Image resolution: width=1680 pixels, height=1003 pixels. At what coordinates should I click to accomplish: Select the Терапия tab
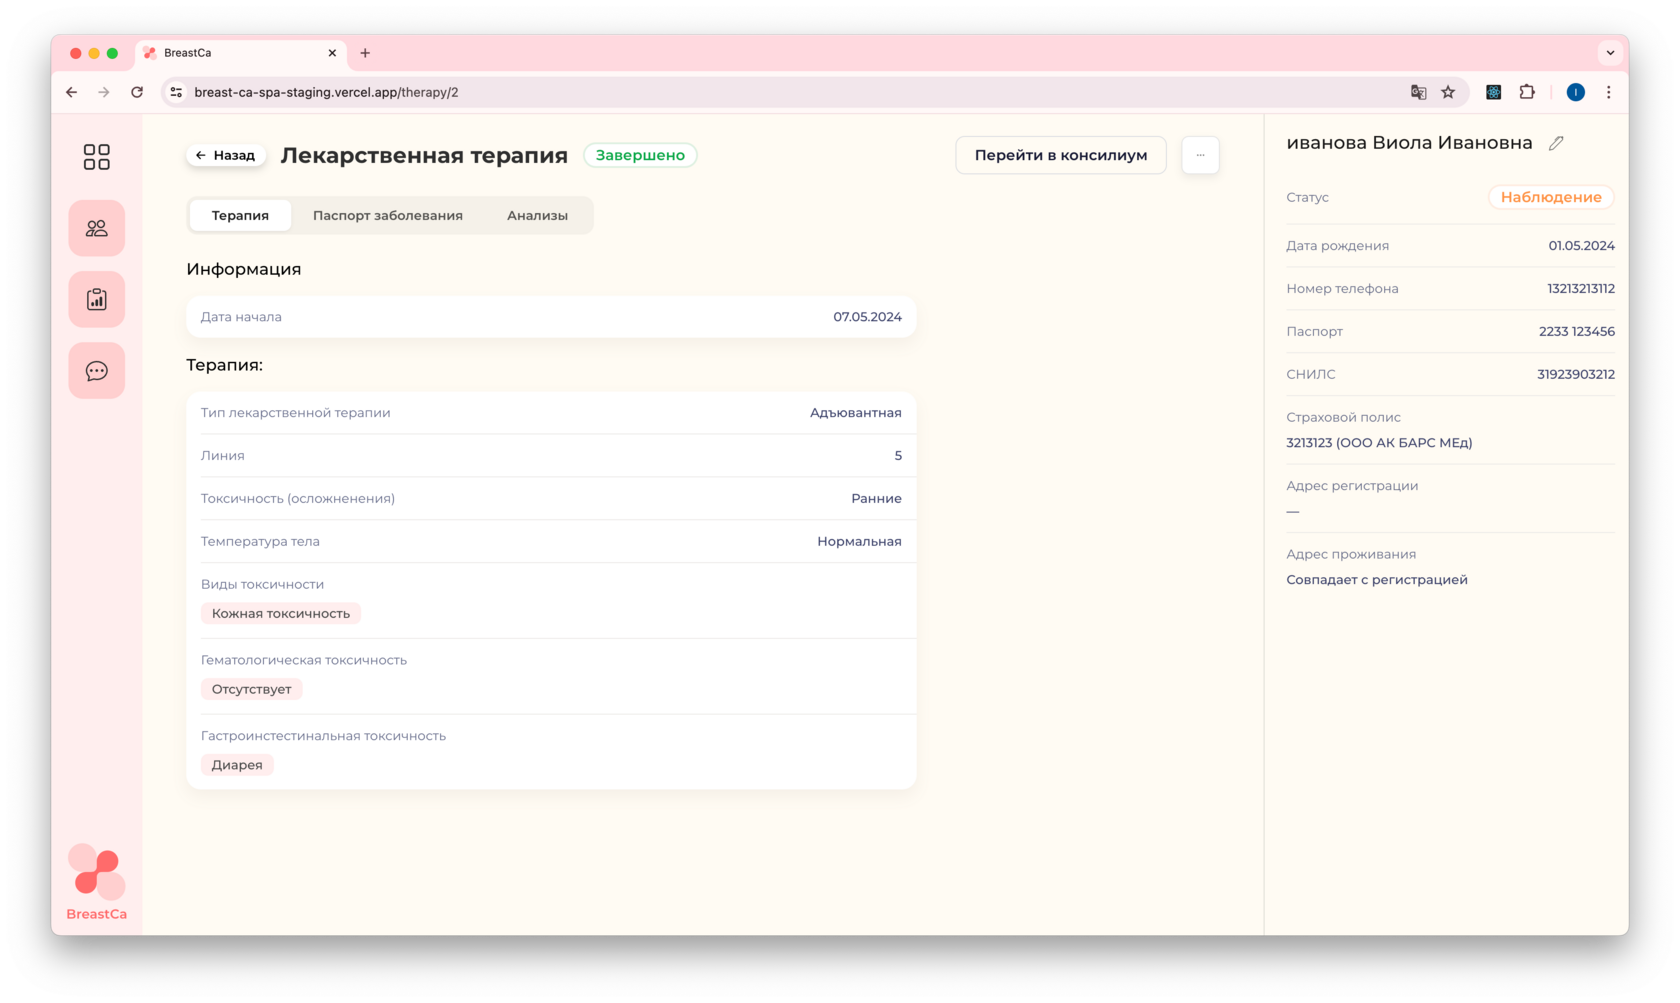point(240,215)
